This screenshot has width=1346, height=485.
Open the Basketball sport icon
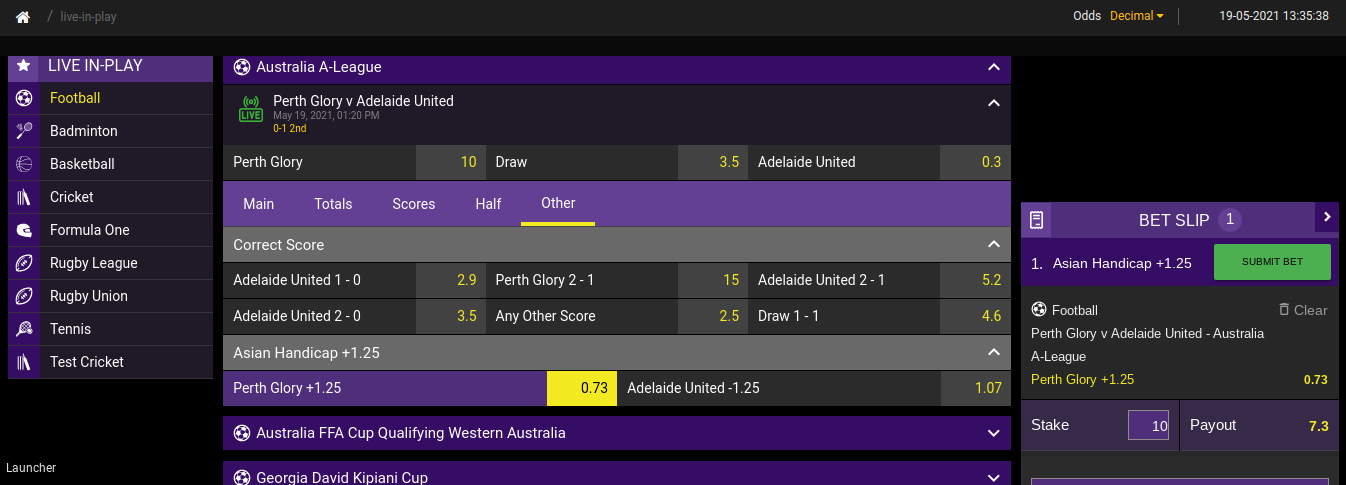25,164
